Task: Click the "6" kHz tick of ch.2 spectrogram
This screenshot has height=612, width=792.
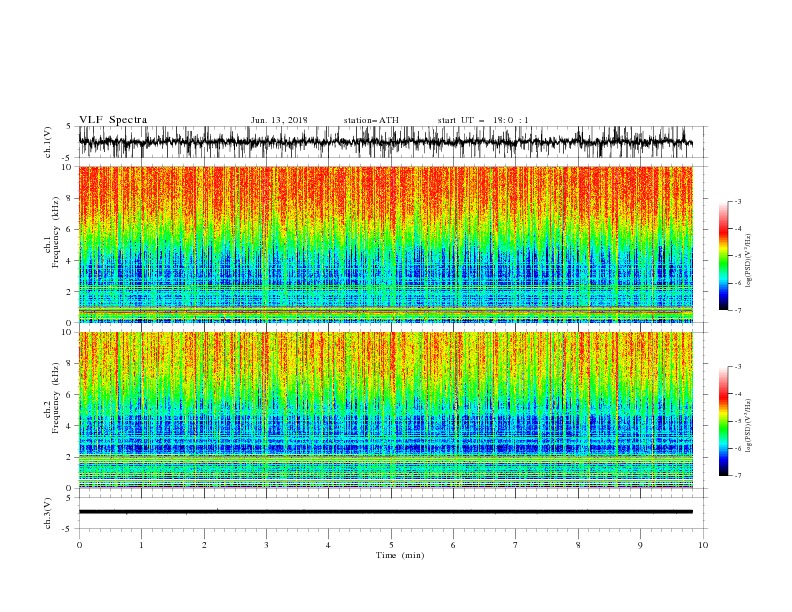Action: (70, 395)
